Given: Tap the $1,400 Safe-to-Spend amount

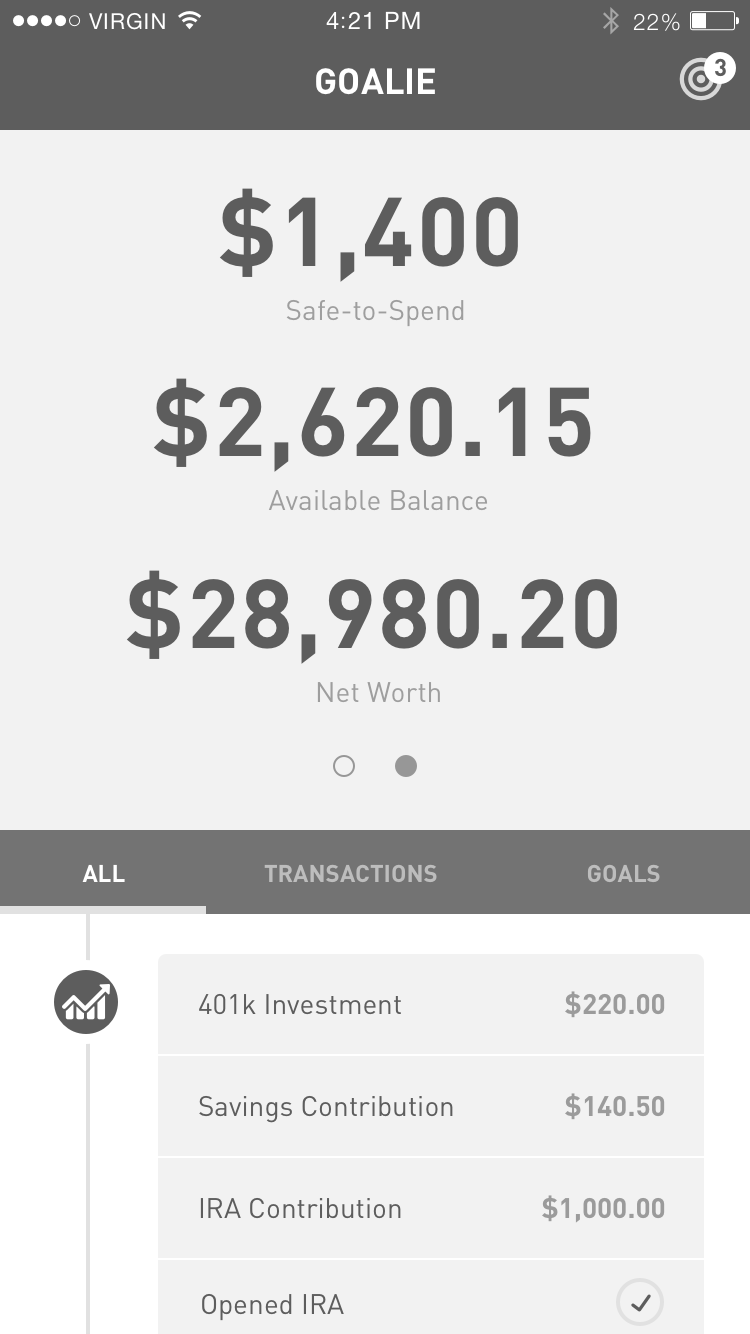Looking at the screenshot, I should click(x=370, y=234).
